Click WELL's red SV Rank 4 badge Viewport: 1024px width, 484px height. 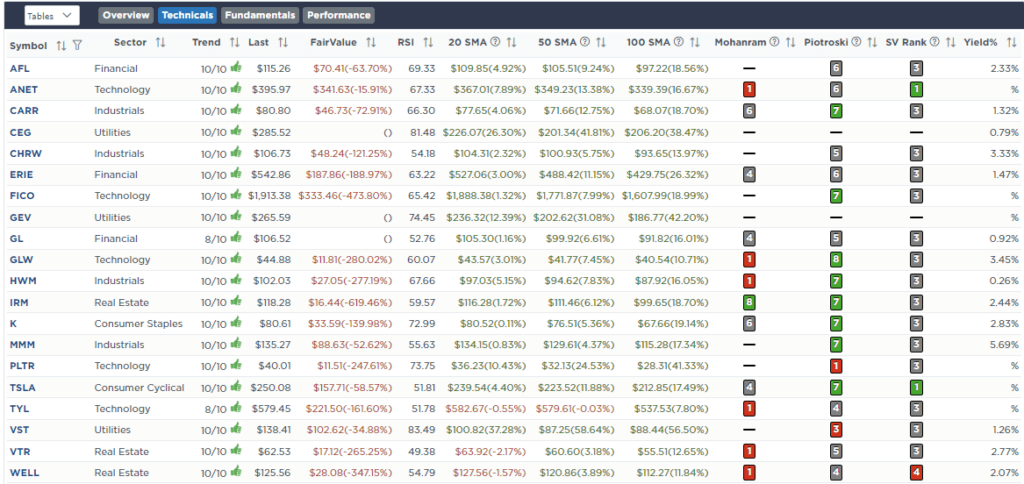tap(917, 473)
